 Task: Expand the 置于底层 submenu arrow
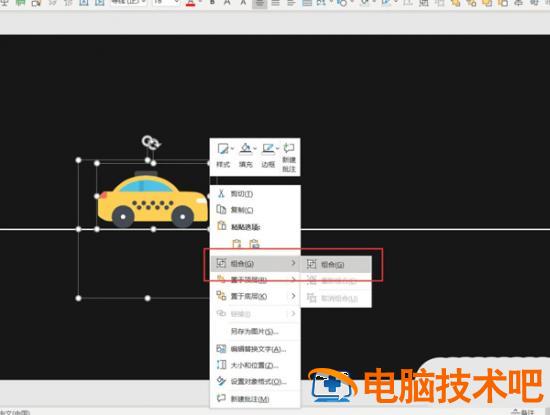point(293,296)
